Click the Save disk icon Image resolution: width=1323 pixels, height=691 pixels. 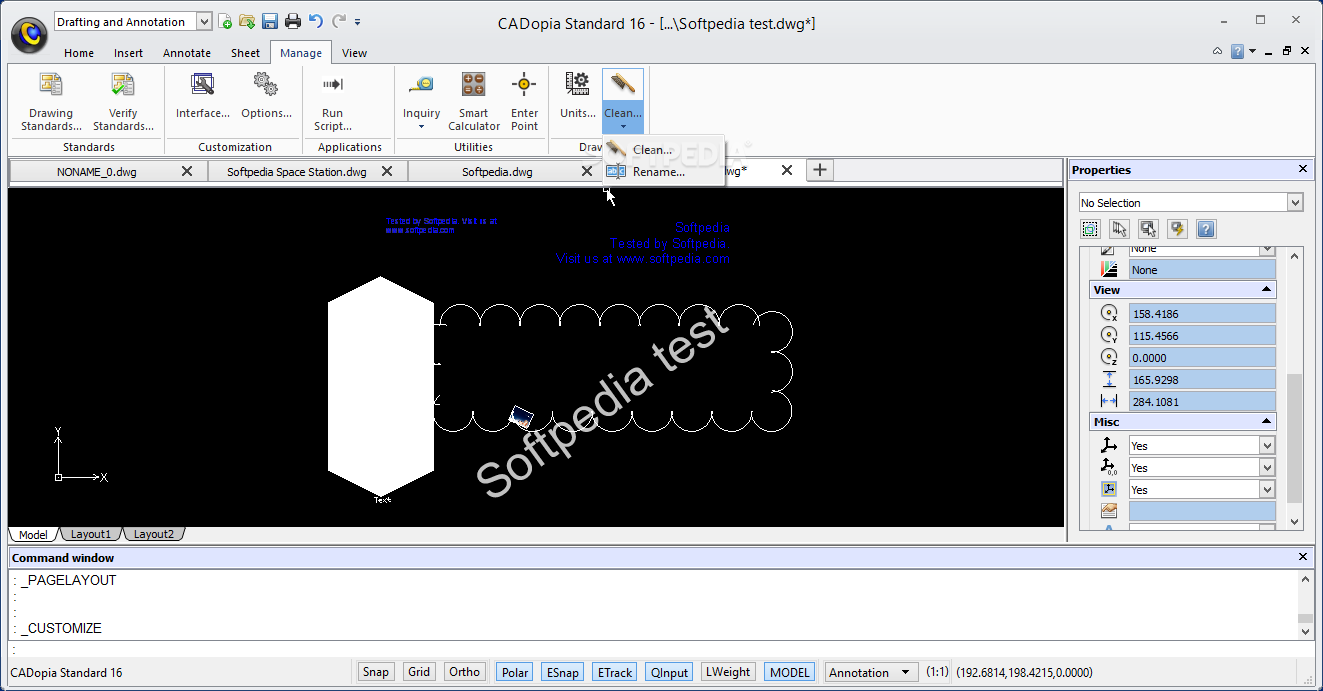pyautogui.click(x=270, y=21)
